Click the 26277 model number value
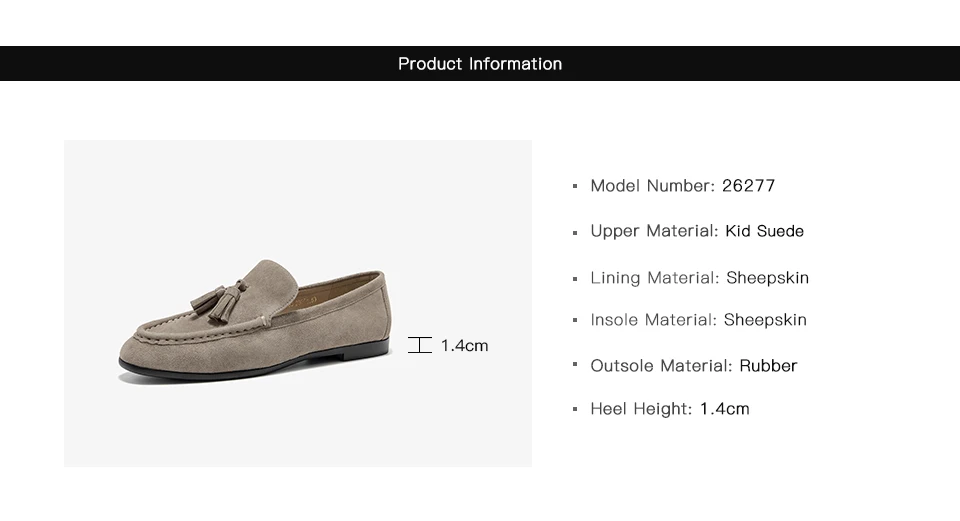The width and height of the screenshot is (960, 521). (748, 186)
